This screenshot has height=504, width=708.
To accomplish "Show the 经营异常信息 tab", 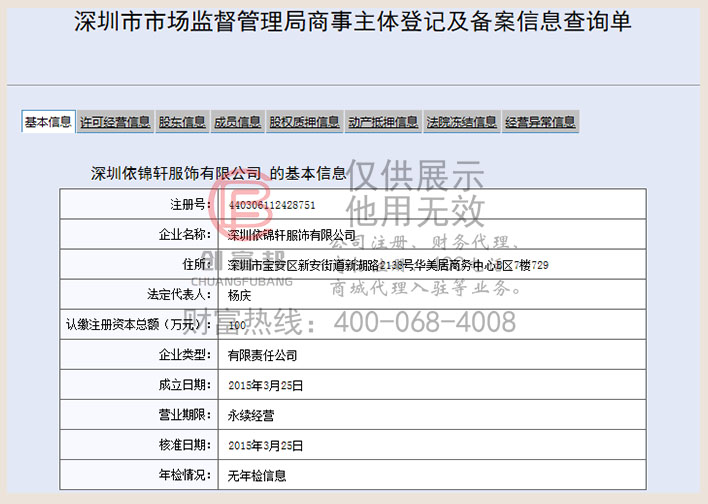I will [x=540, y=122].
